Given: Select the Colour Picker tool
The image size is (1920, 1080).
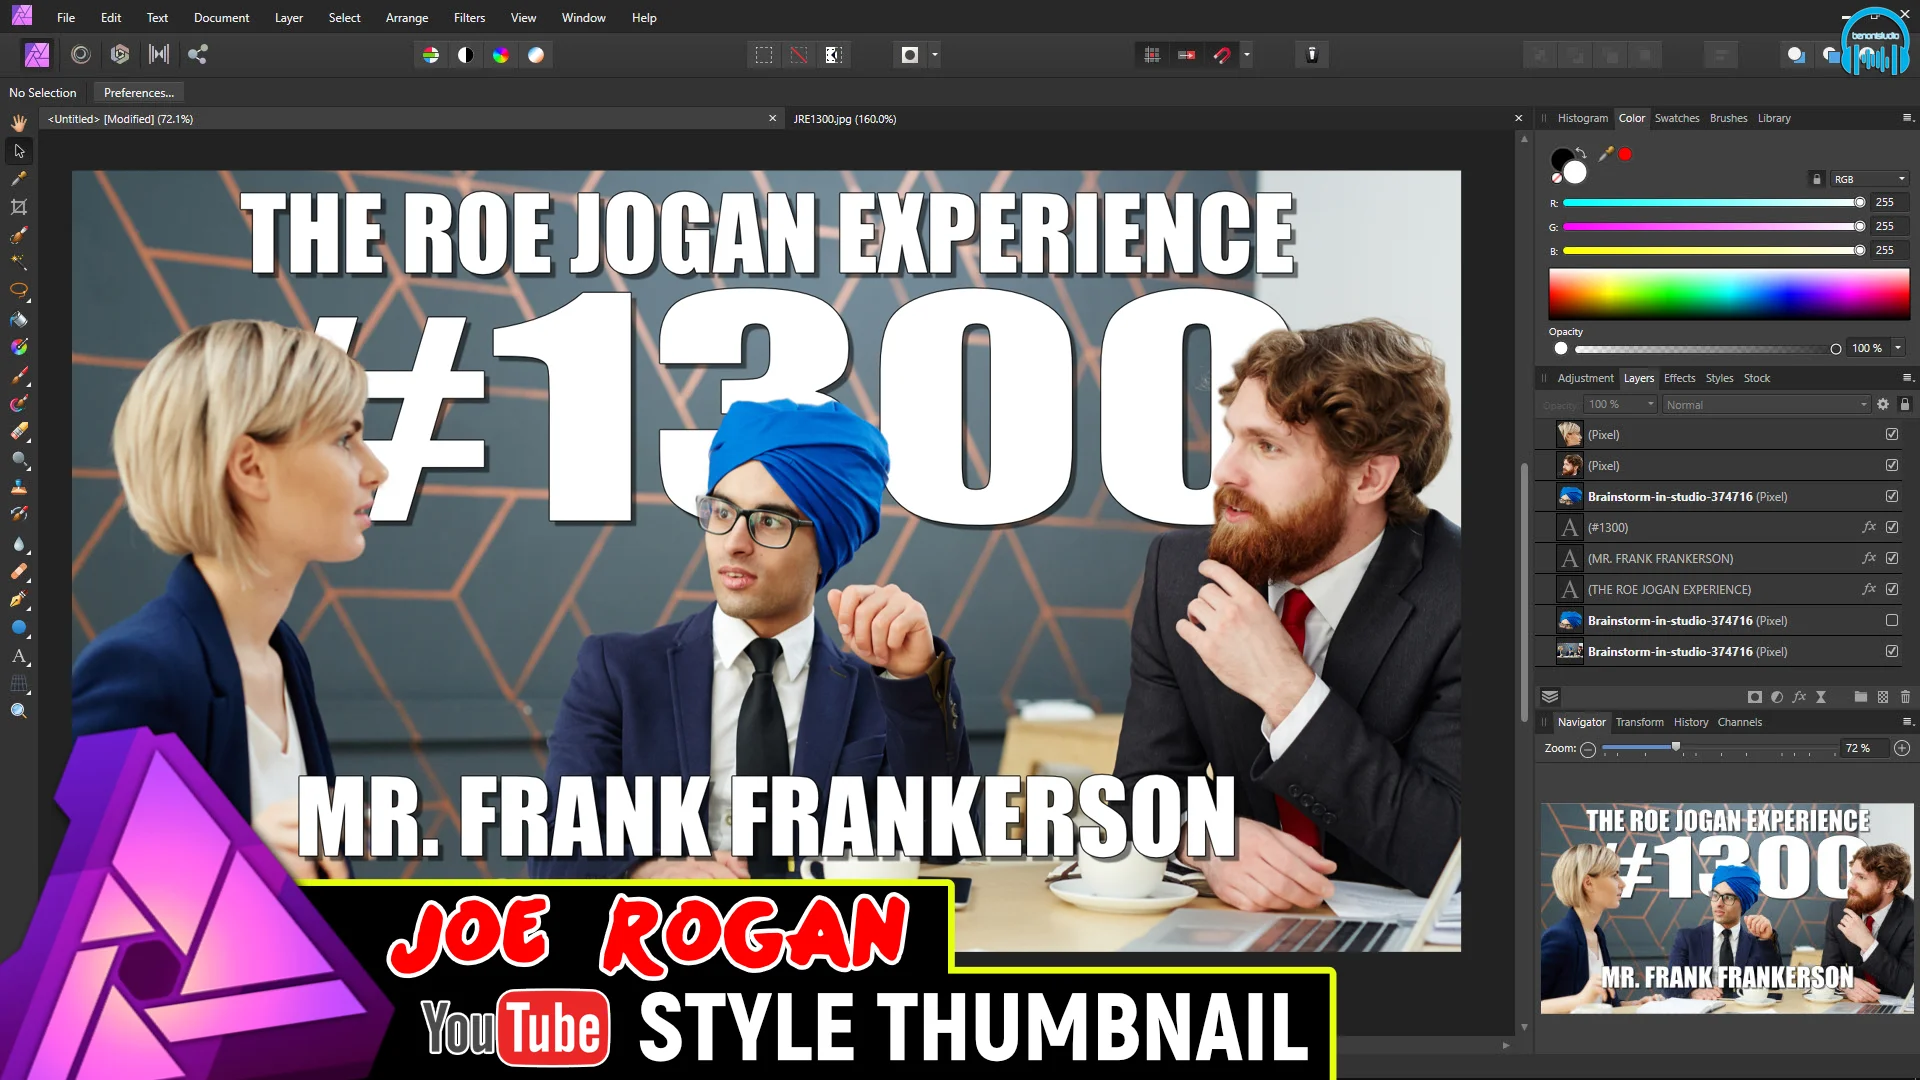Looking at the screenshot, I should (x=19, y=179).
